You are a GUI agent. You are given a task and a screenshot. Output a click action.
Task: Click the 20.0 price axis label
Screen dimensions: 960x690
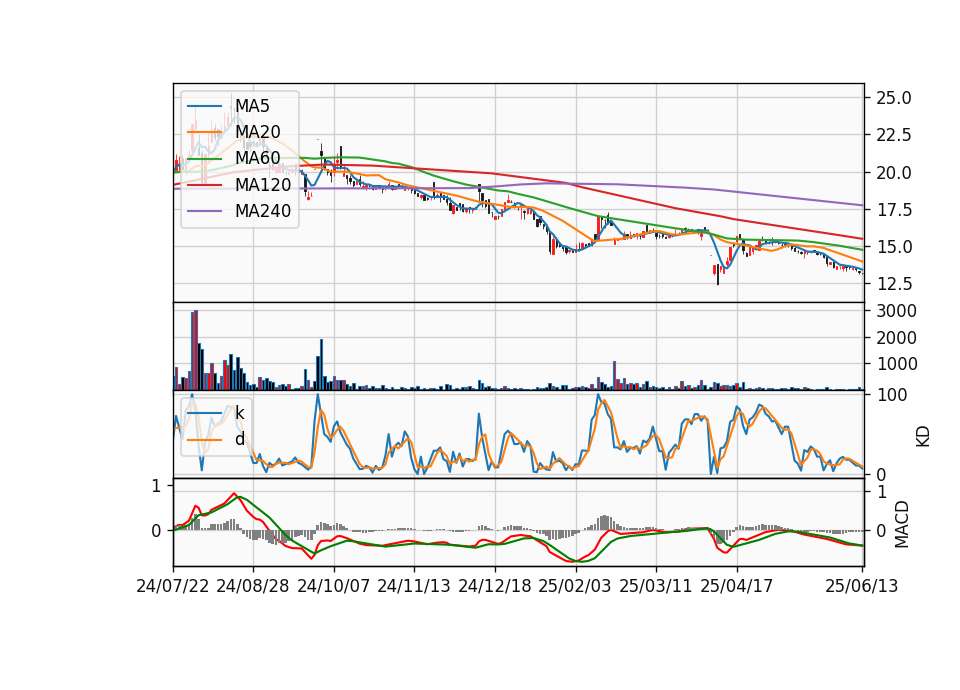point(894,173)
